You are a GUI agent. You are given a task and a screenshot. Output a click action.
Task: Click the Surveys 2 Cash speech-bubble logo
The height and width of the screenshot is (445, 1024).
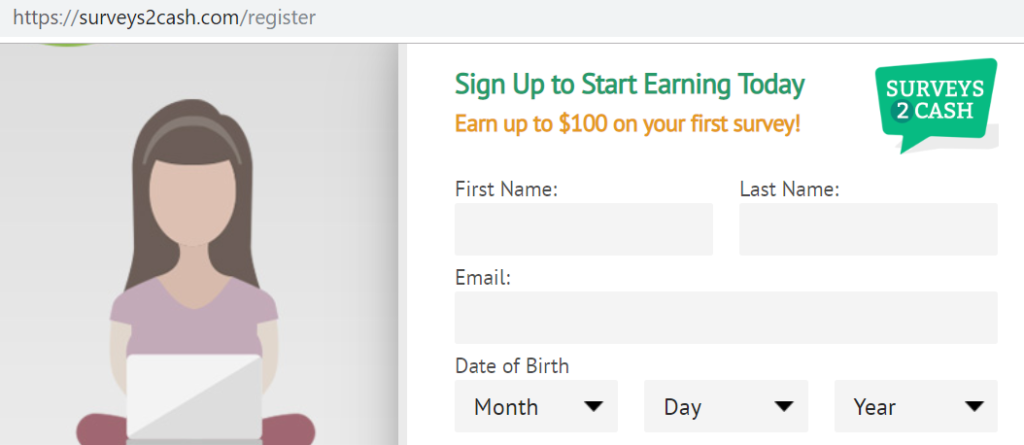coord(936,106)
